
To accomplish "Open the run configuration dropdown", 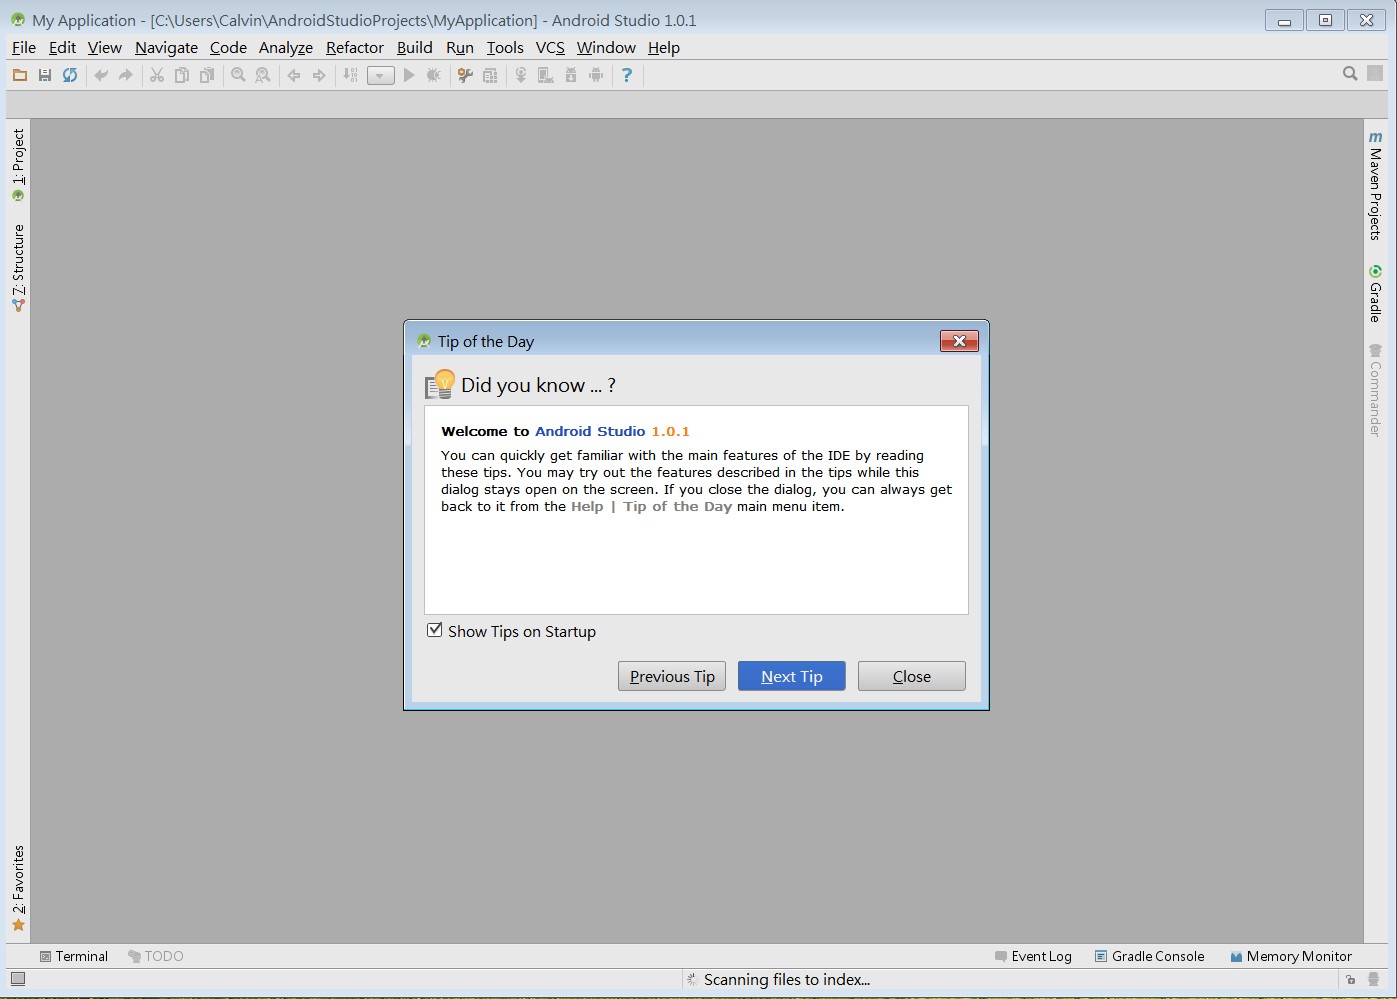I will click(381, 76).
